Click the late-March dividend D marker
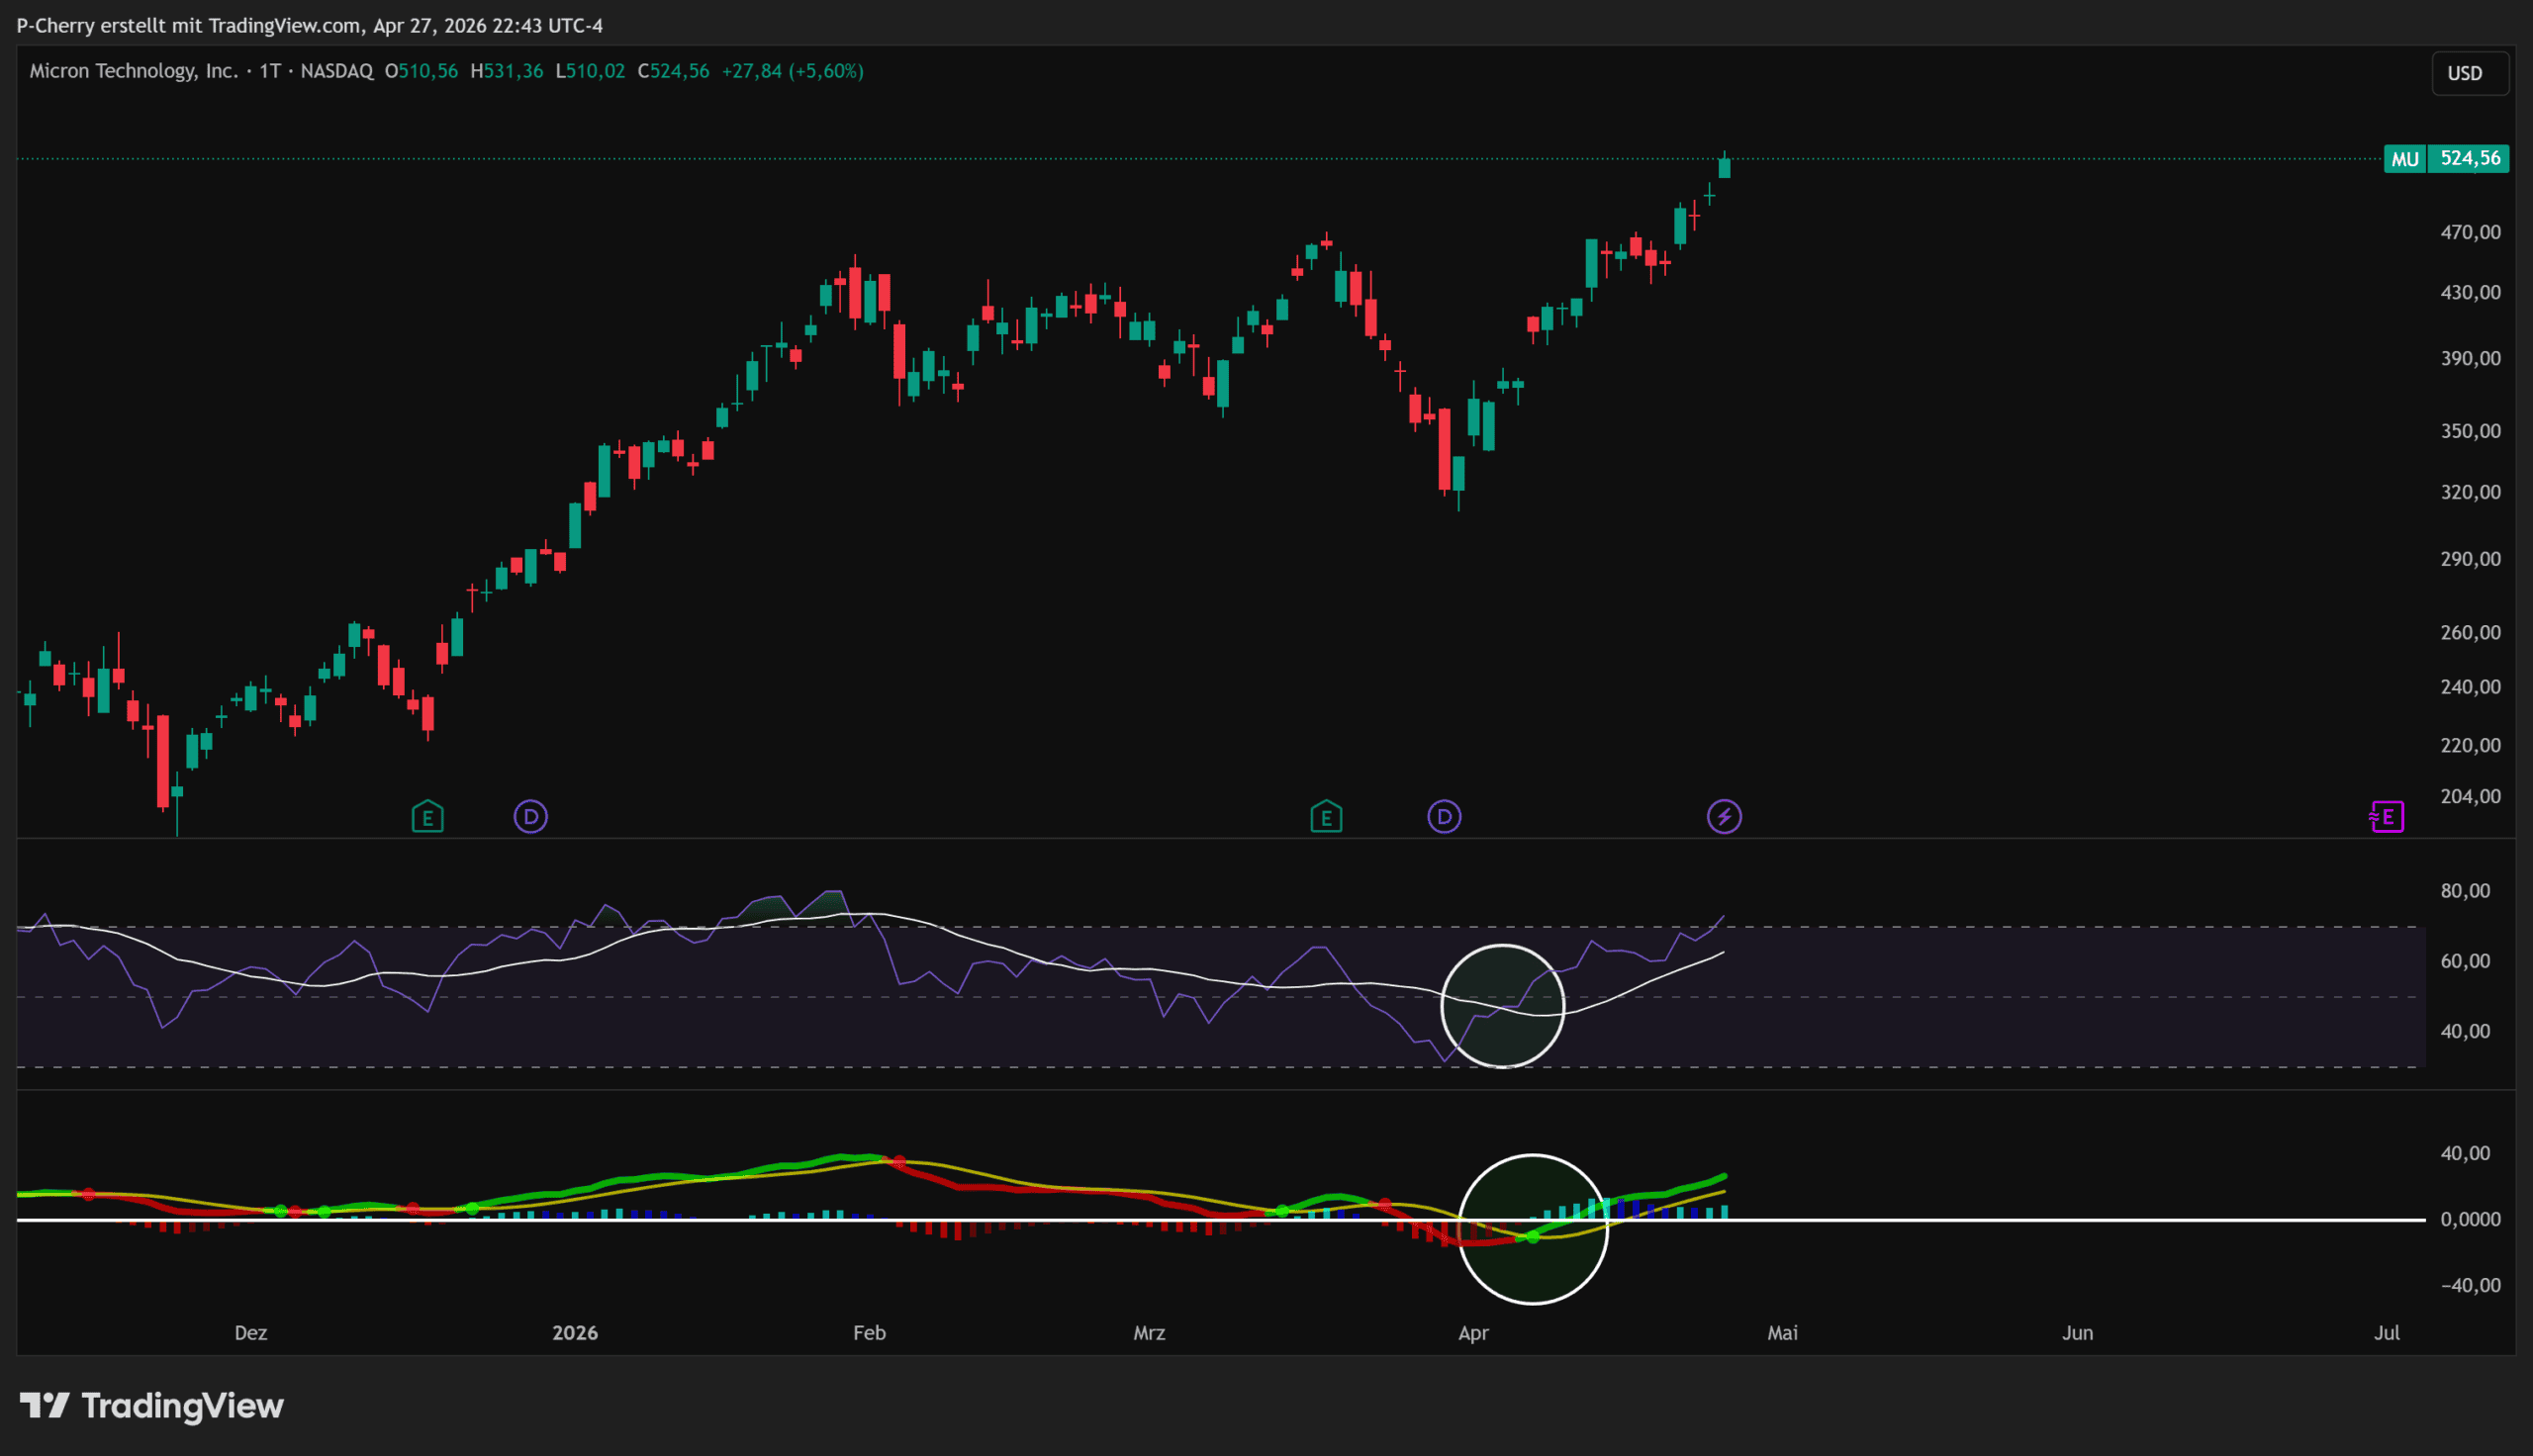The width and height of the screenshot is (2533, 1456). click(x=1443, y=817)
